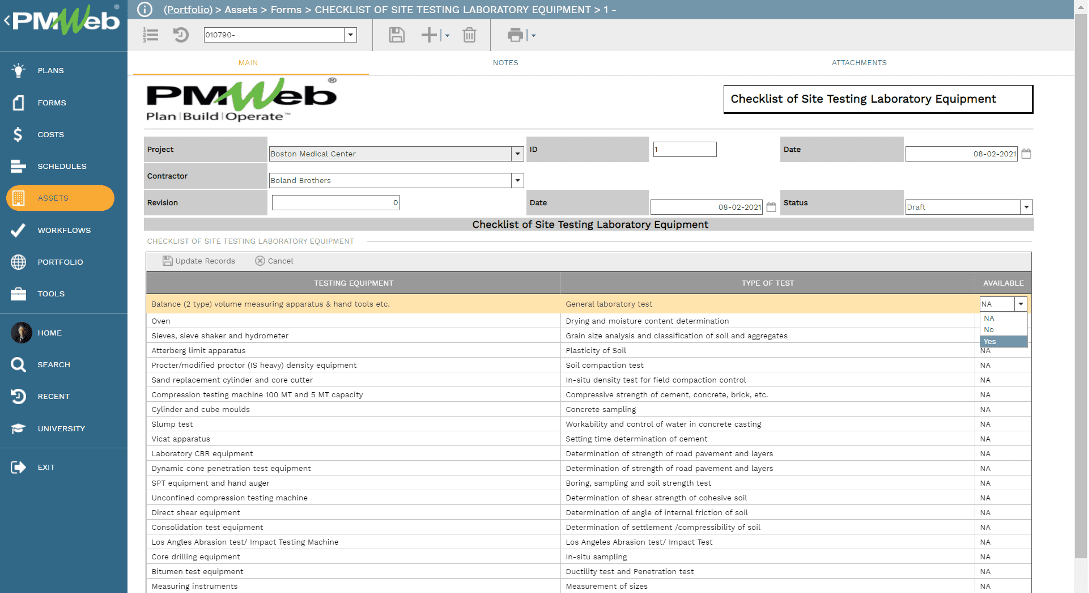Switch to the Notes tab
The width and height of the screenshot is (1089, 593).
(505, 62)
